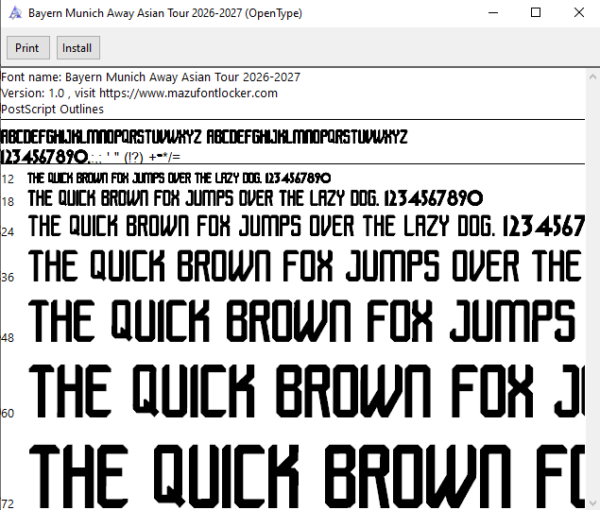
Task: Click the 72-point pangram sample text
Action: pos(306,476)
